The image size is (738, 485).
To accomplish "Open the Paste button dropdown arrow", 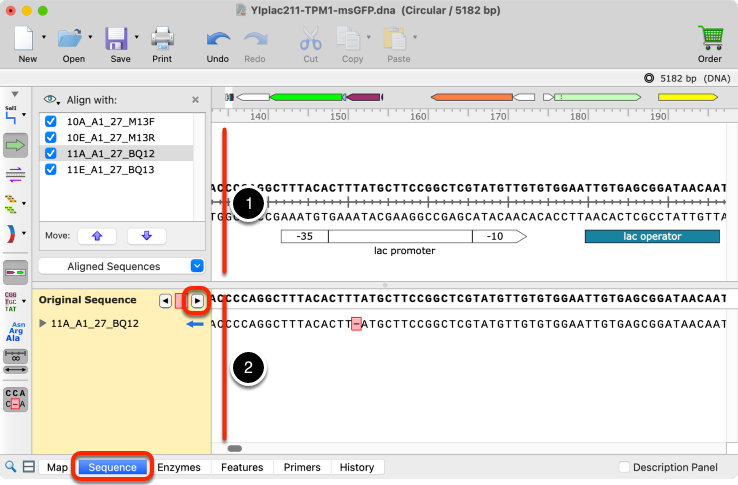I will click(x=415, y=37).
